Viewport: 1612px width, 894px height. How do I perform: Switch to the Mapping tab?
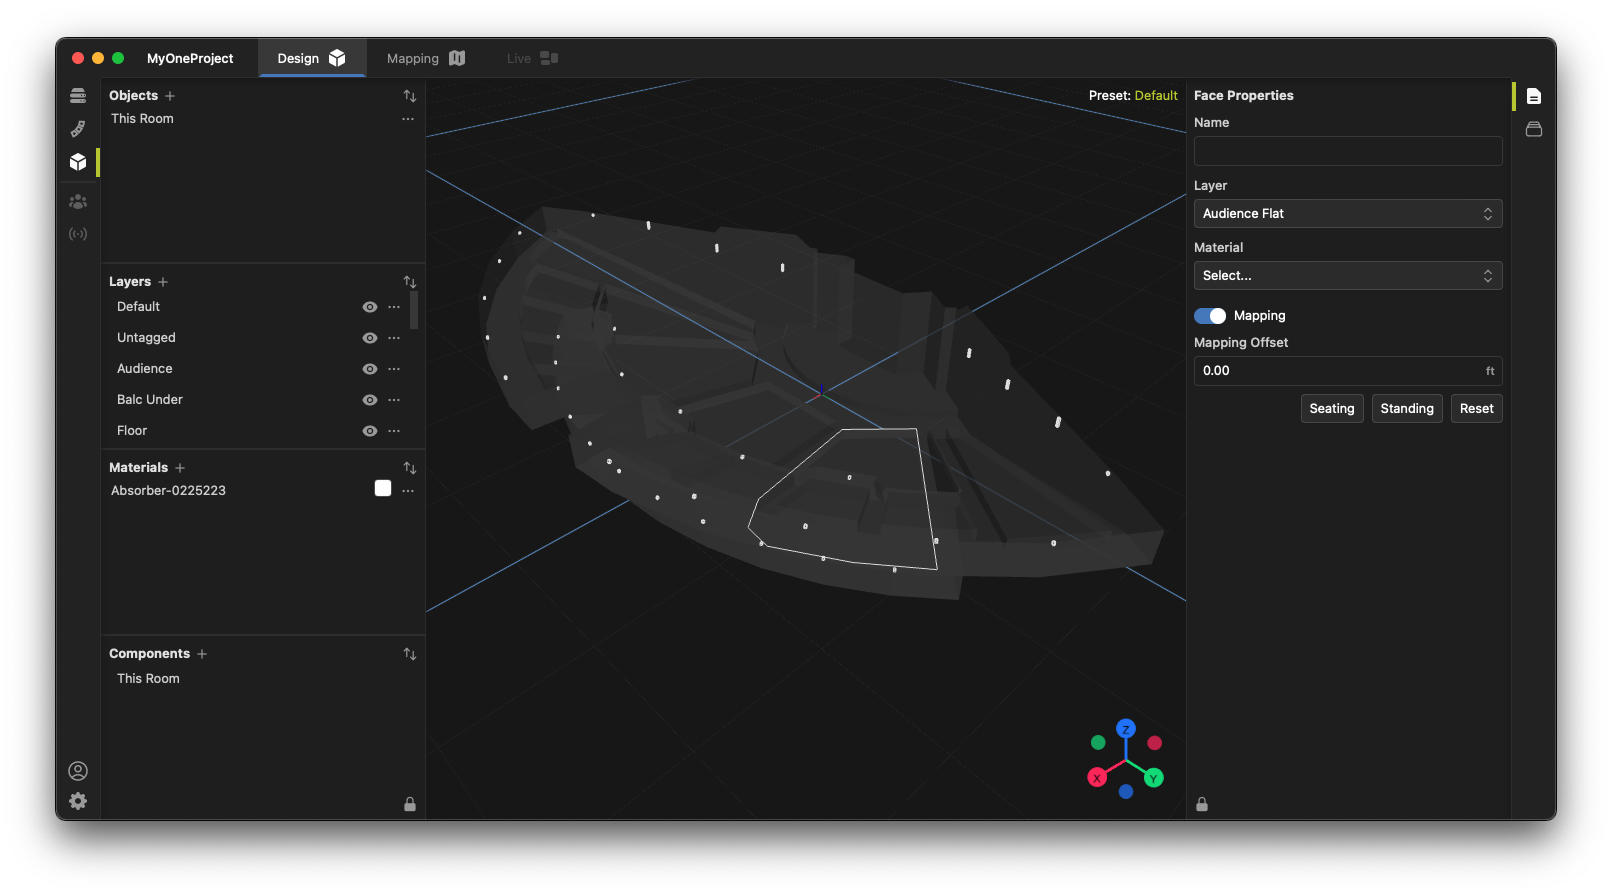(x=425, y=59)
